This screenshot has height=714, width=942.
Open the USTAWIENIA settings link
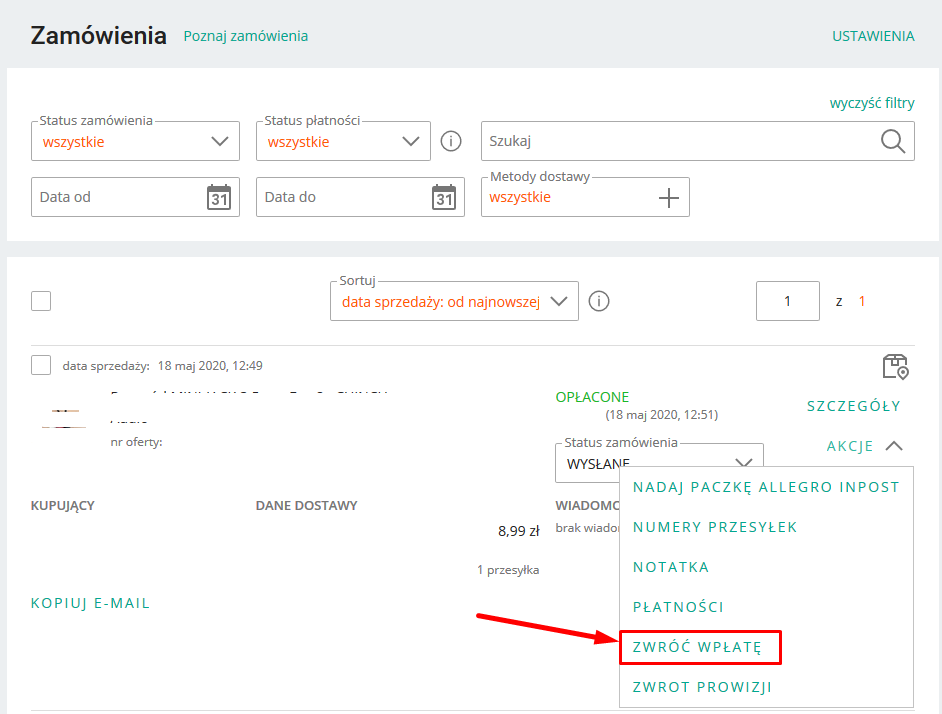click(x=872, y=36)
